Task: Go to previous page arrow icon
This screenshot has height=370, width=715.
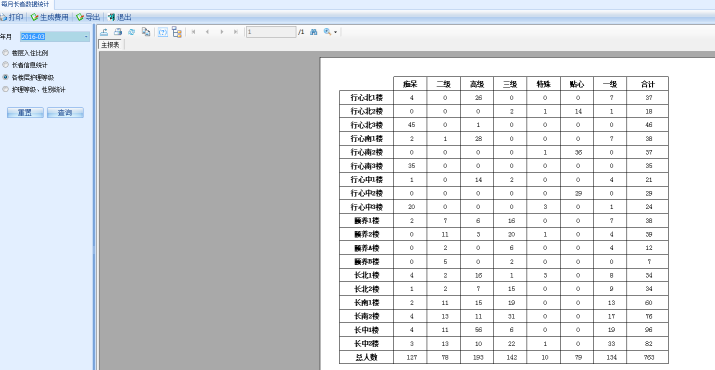Action: tap(207, 32)
